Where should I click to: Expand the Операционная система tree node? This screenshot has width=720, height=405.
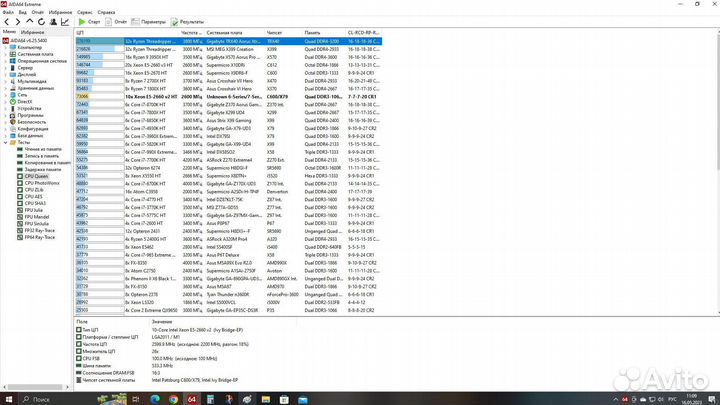[x=6, y=61]
